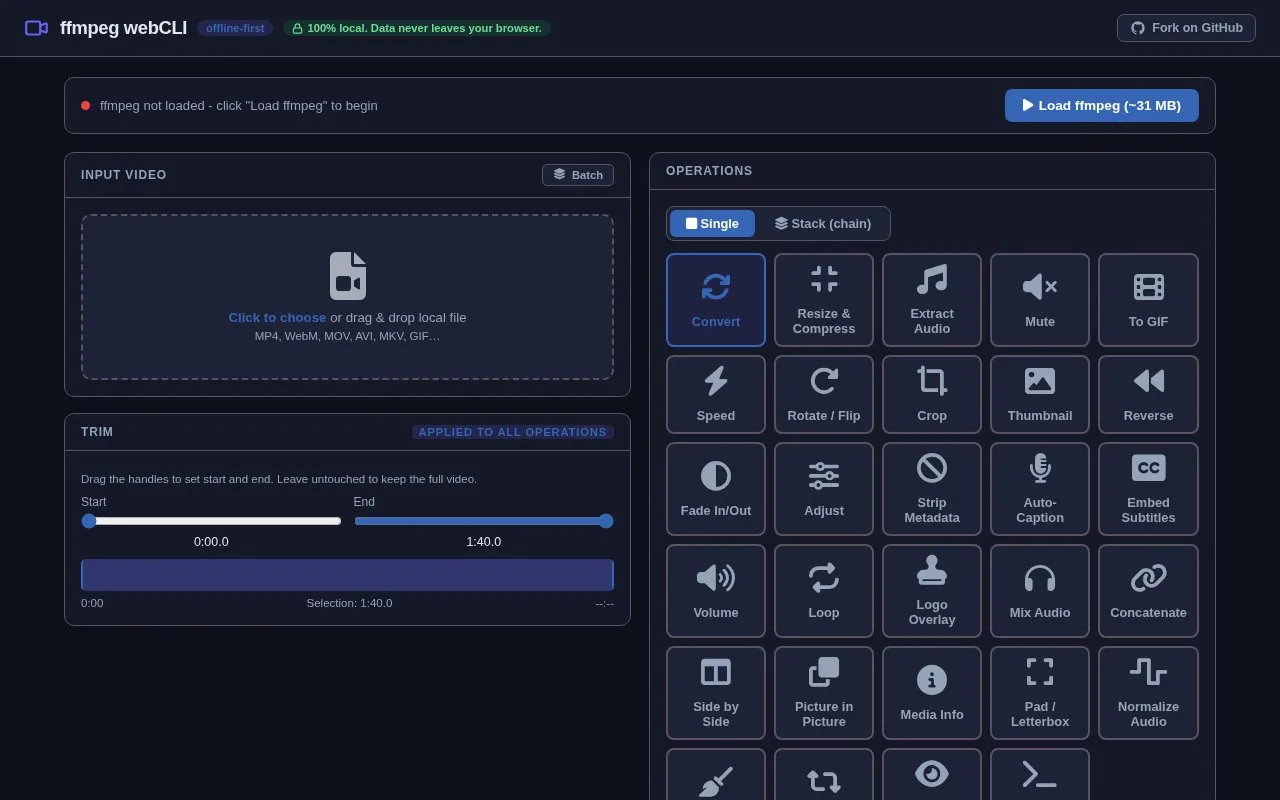The image size is (1280, 800).
Task: Select the Speed operation
Action: (716, 394)
